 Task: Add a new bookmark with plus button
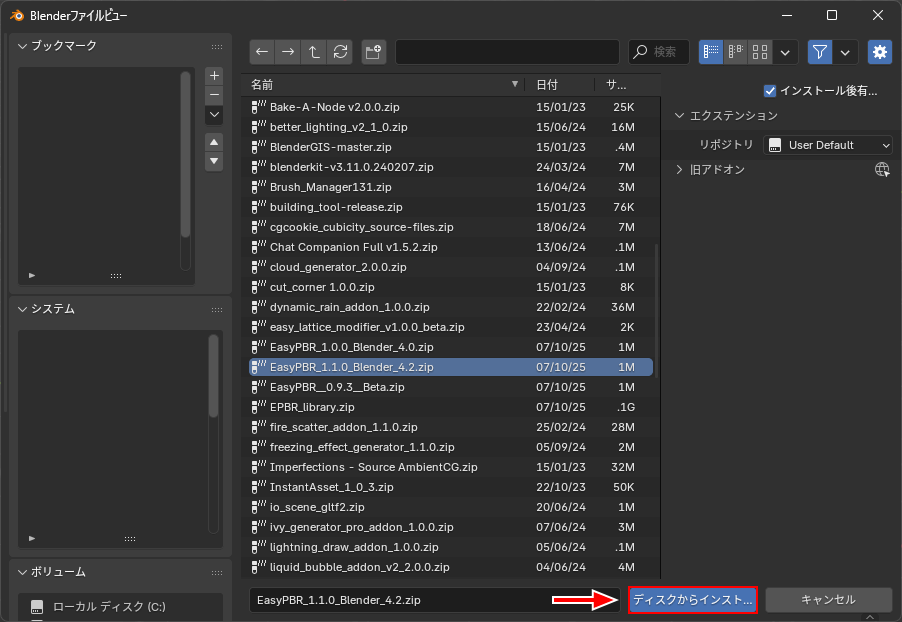pyautogui.click(x=214, y=76)
